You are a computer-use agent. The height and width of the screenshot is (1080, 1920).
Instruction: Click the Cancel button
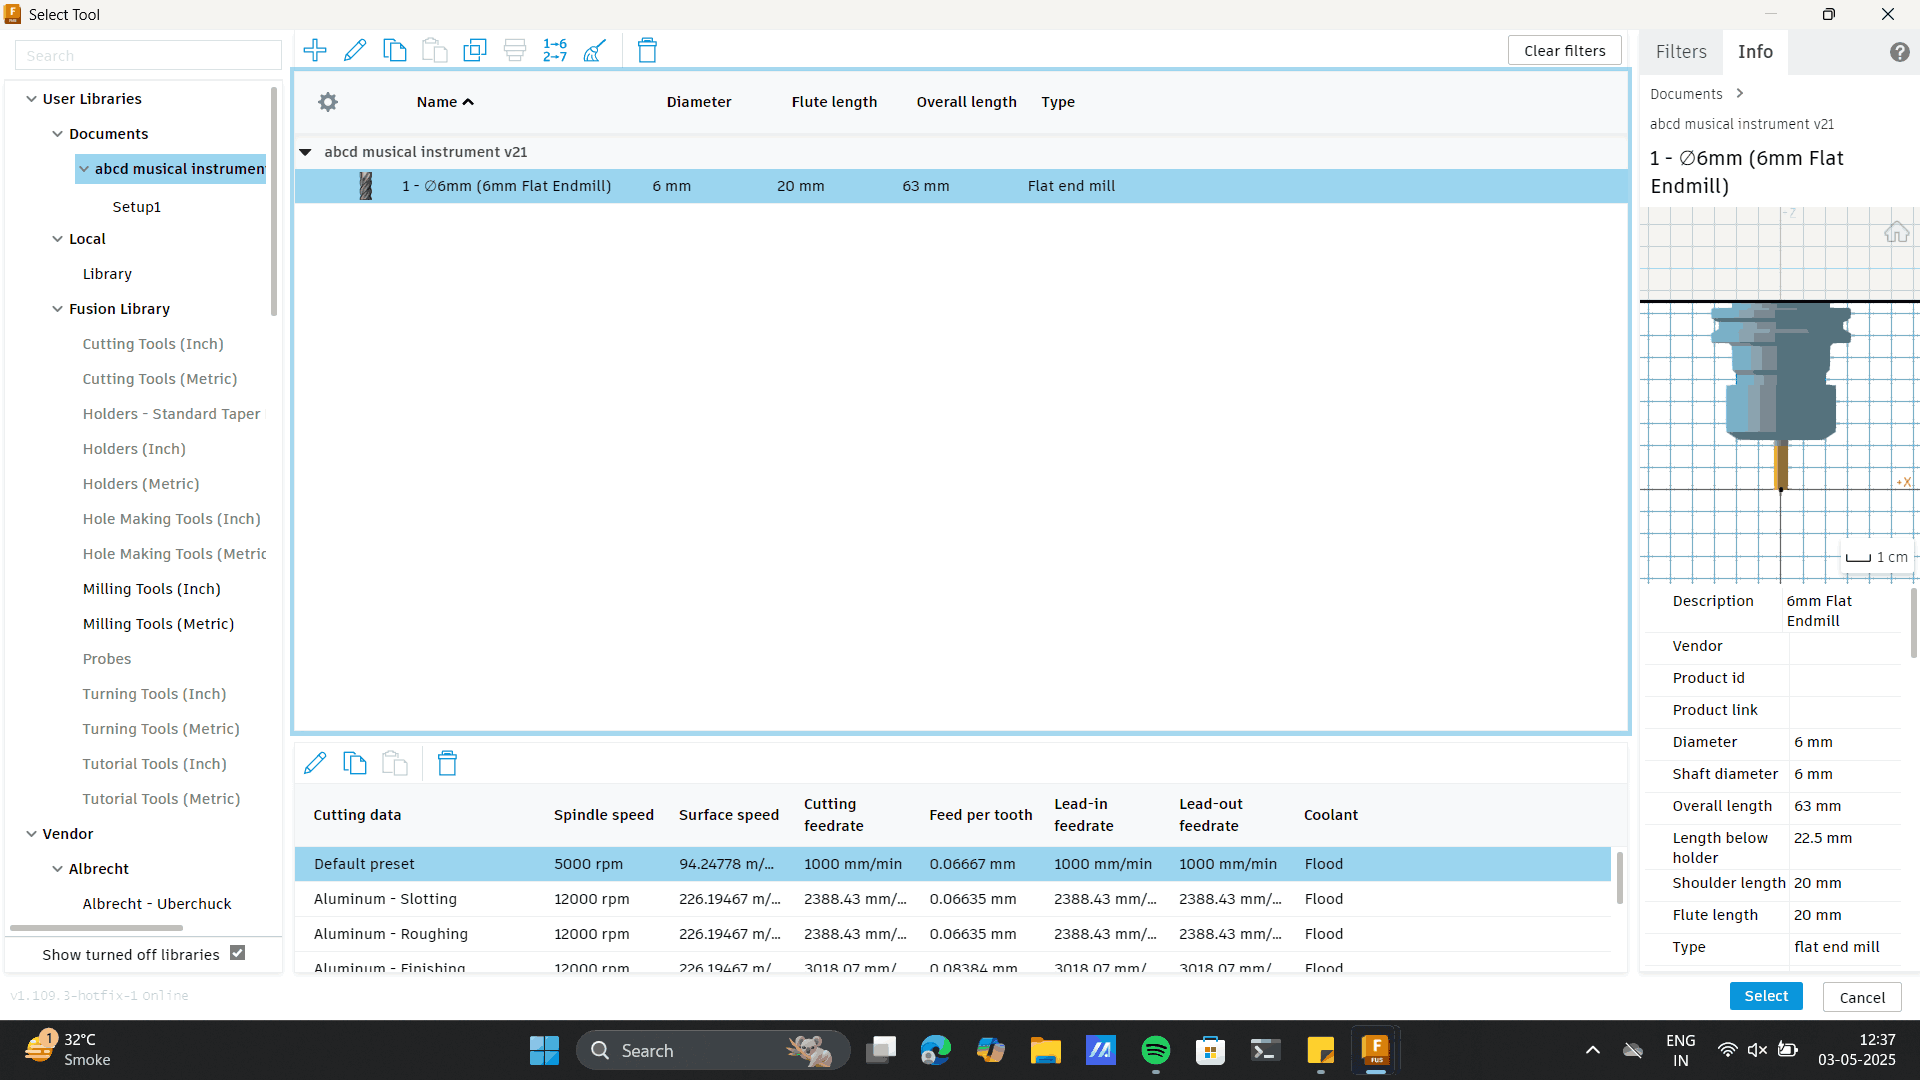(1862, 997)
